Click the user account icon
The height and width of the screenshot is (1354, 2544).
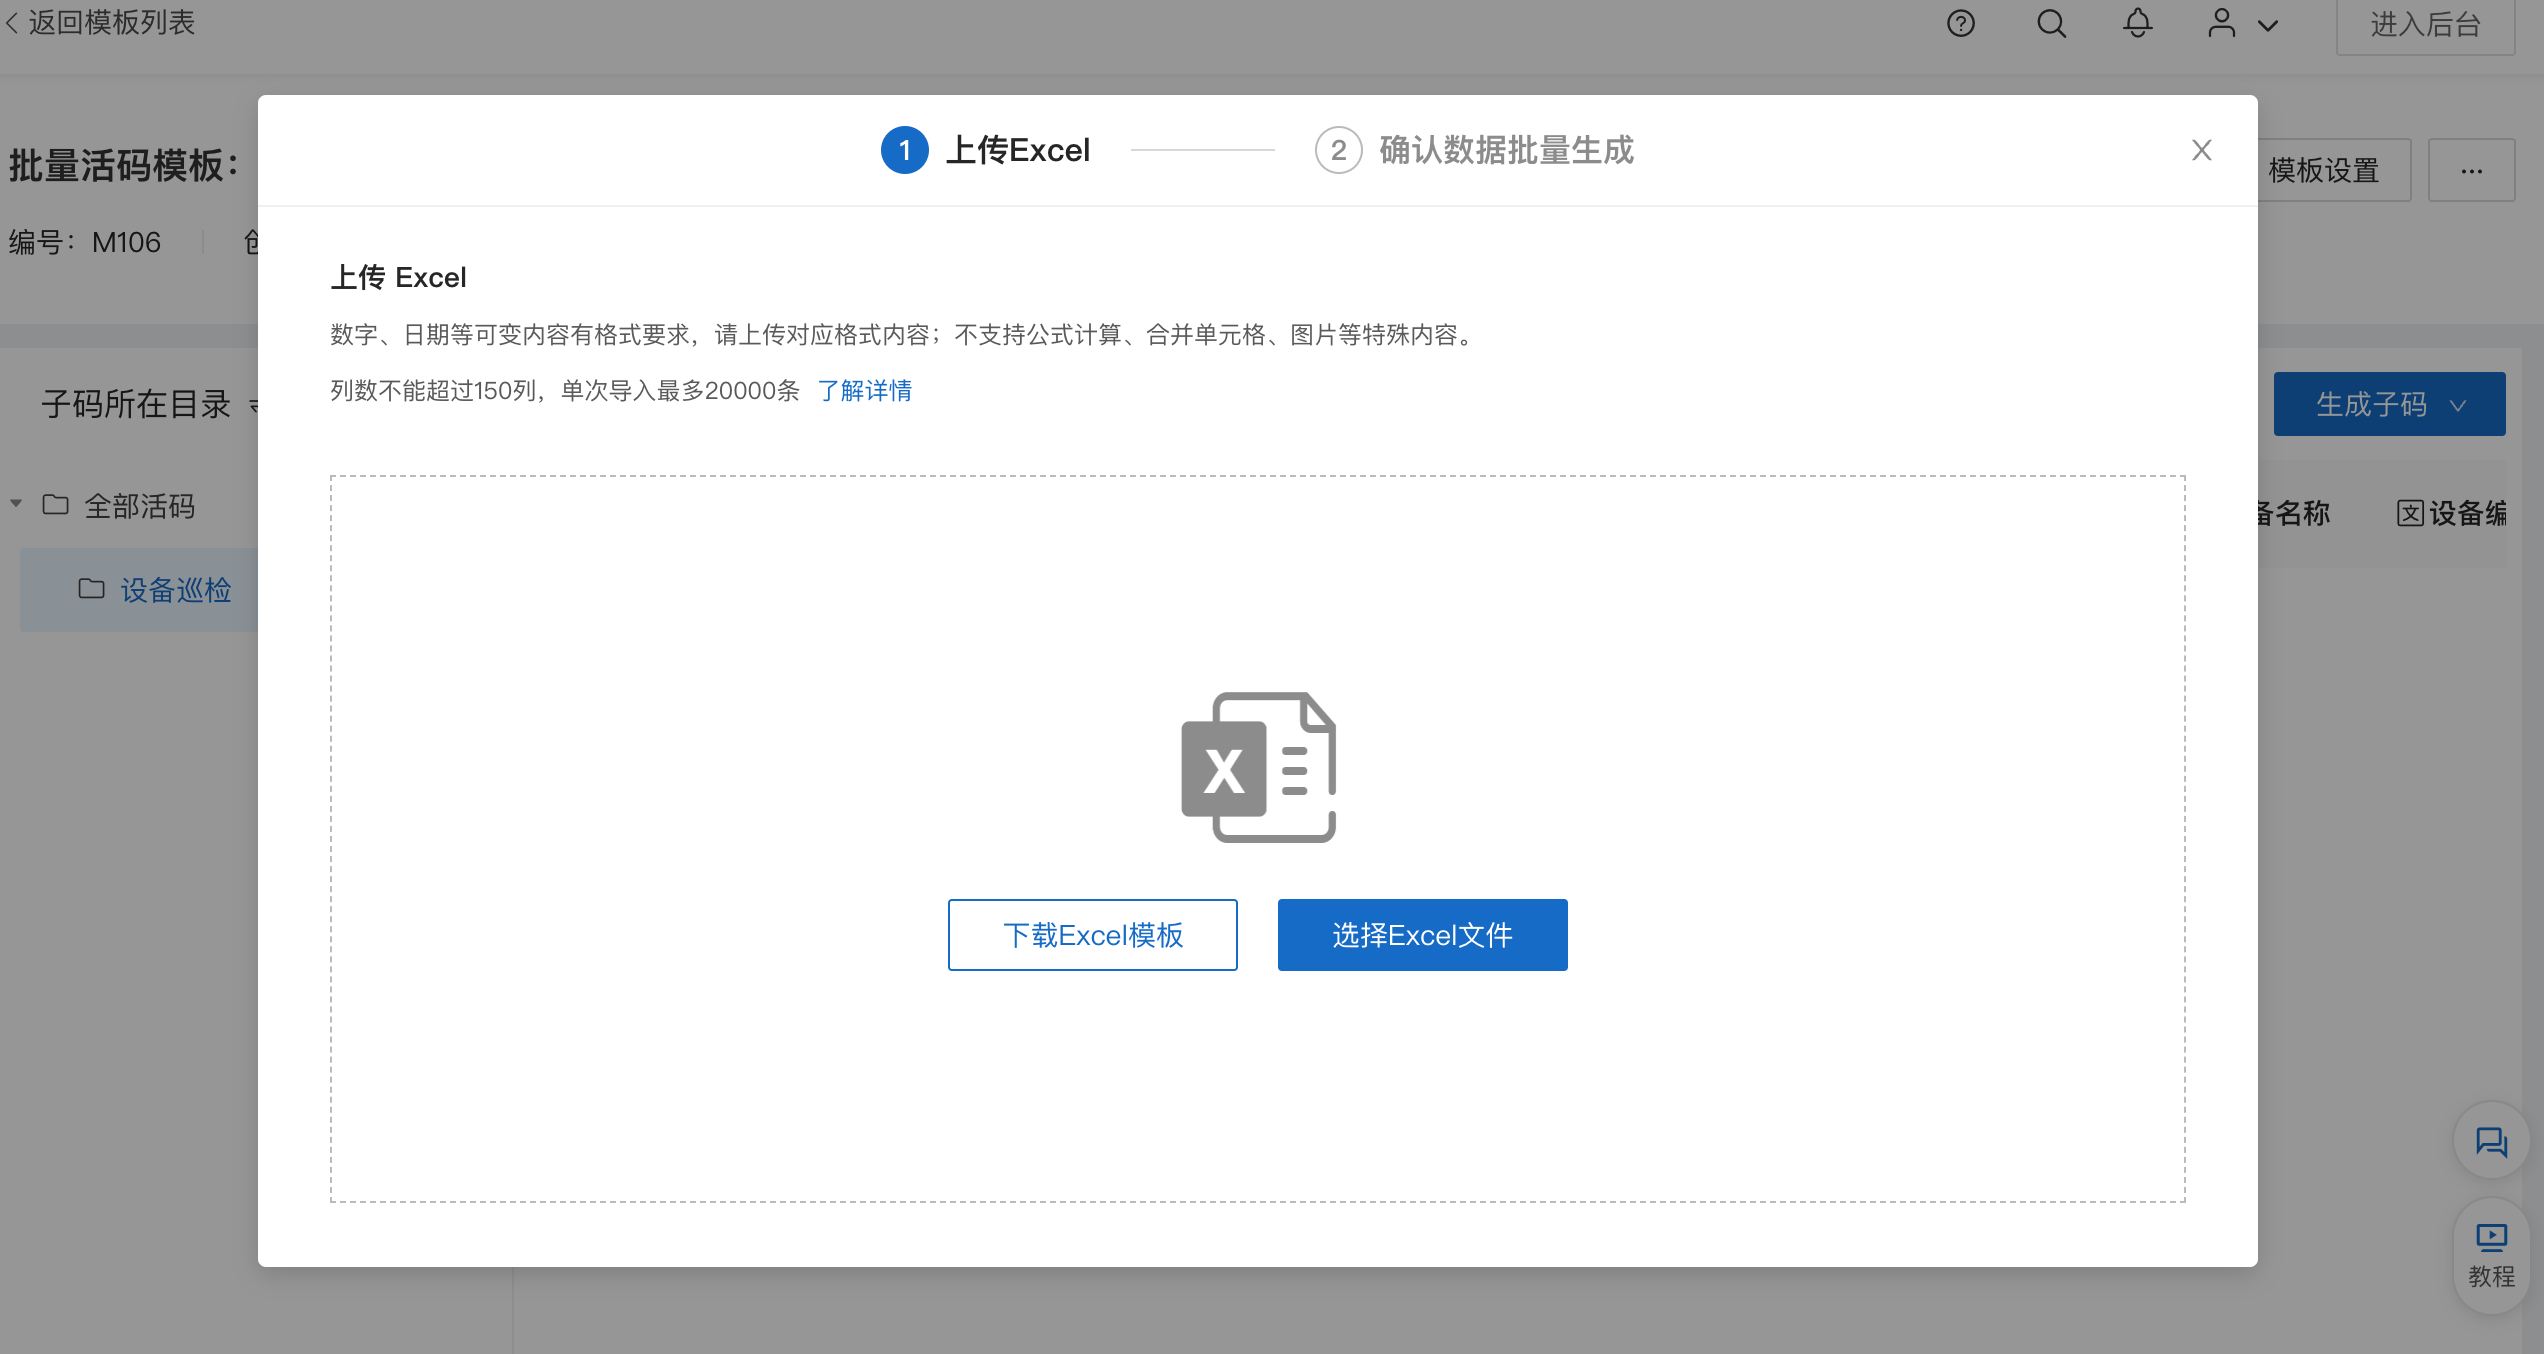point(2221,23)
